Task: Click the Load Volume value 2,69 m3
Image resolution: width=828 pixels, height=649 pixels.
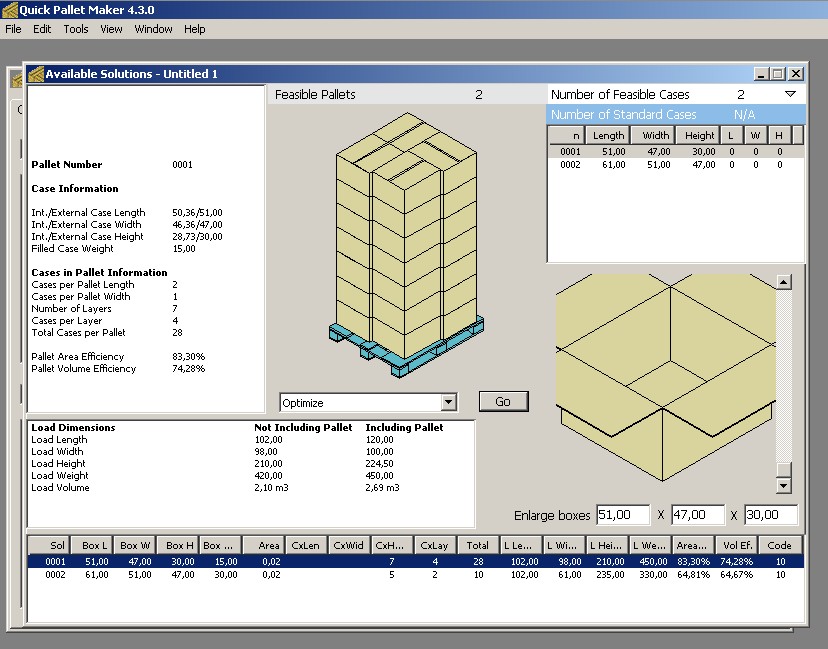Action: click(382, 487)
